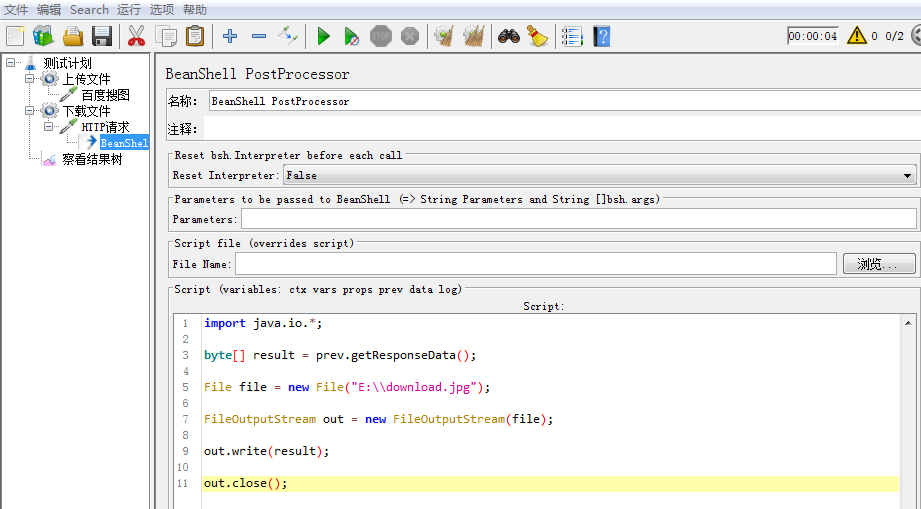Select 百度搜图 sampler in tree

tap(106, 95)
